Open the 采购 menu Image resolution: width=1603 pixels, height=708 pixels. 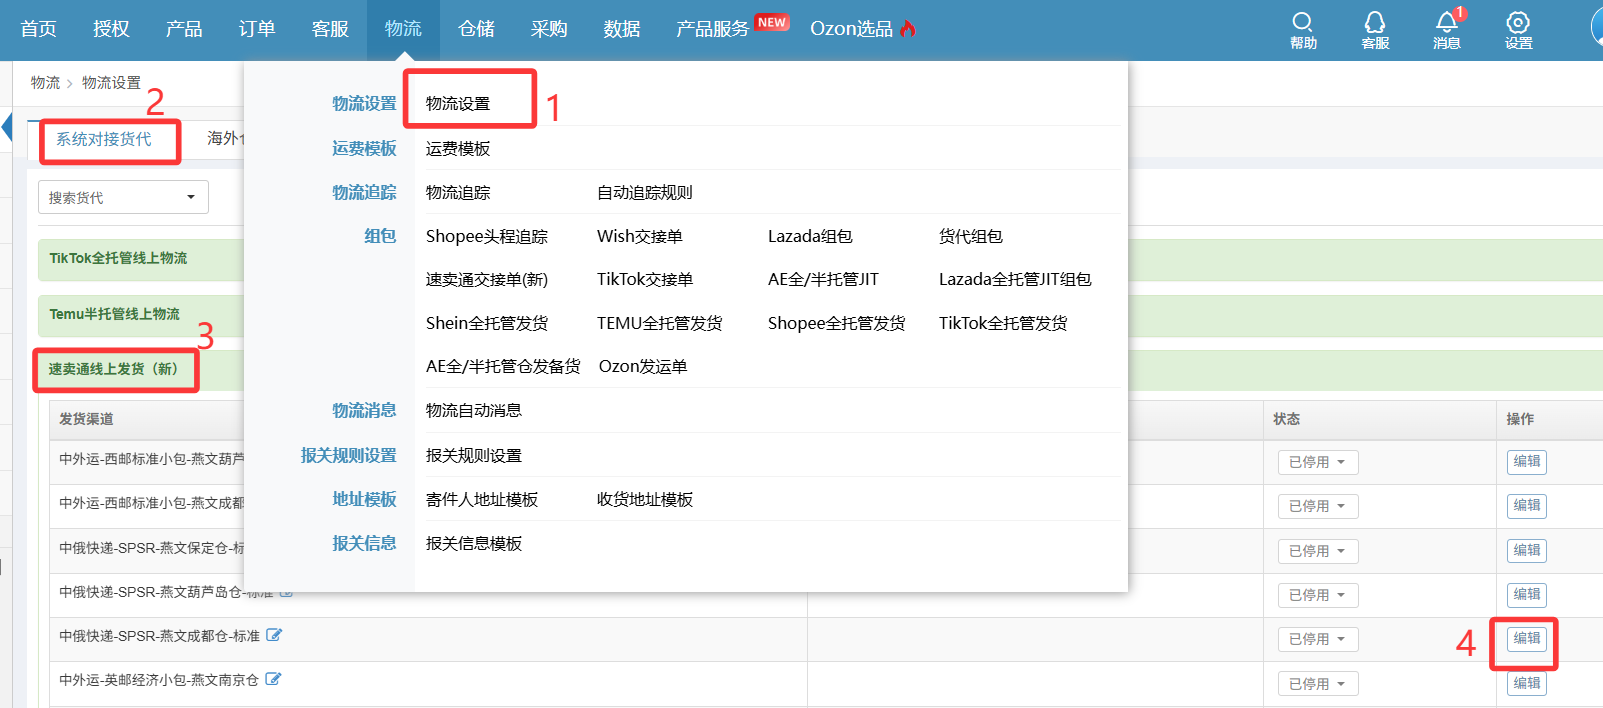click(549, 29)
